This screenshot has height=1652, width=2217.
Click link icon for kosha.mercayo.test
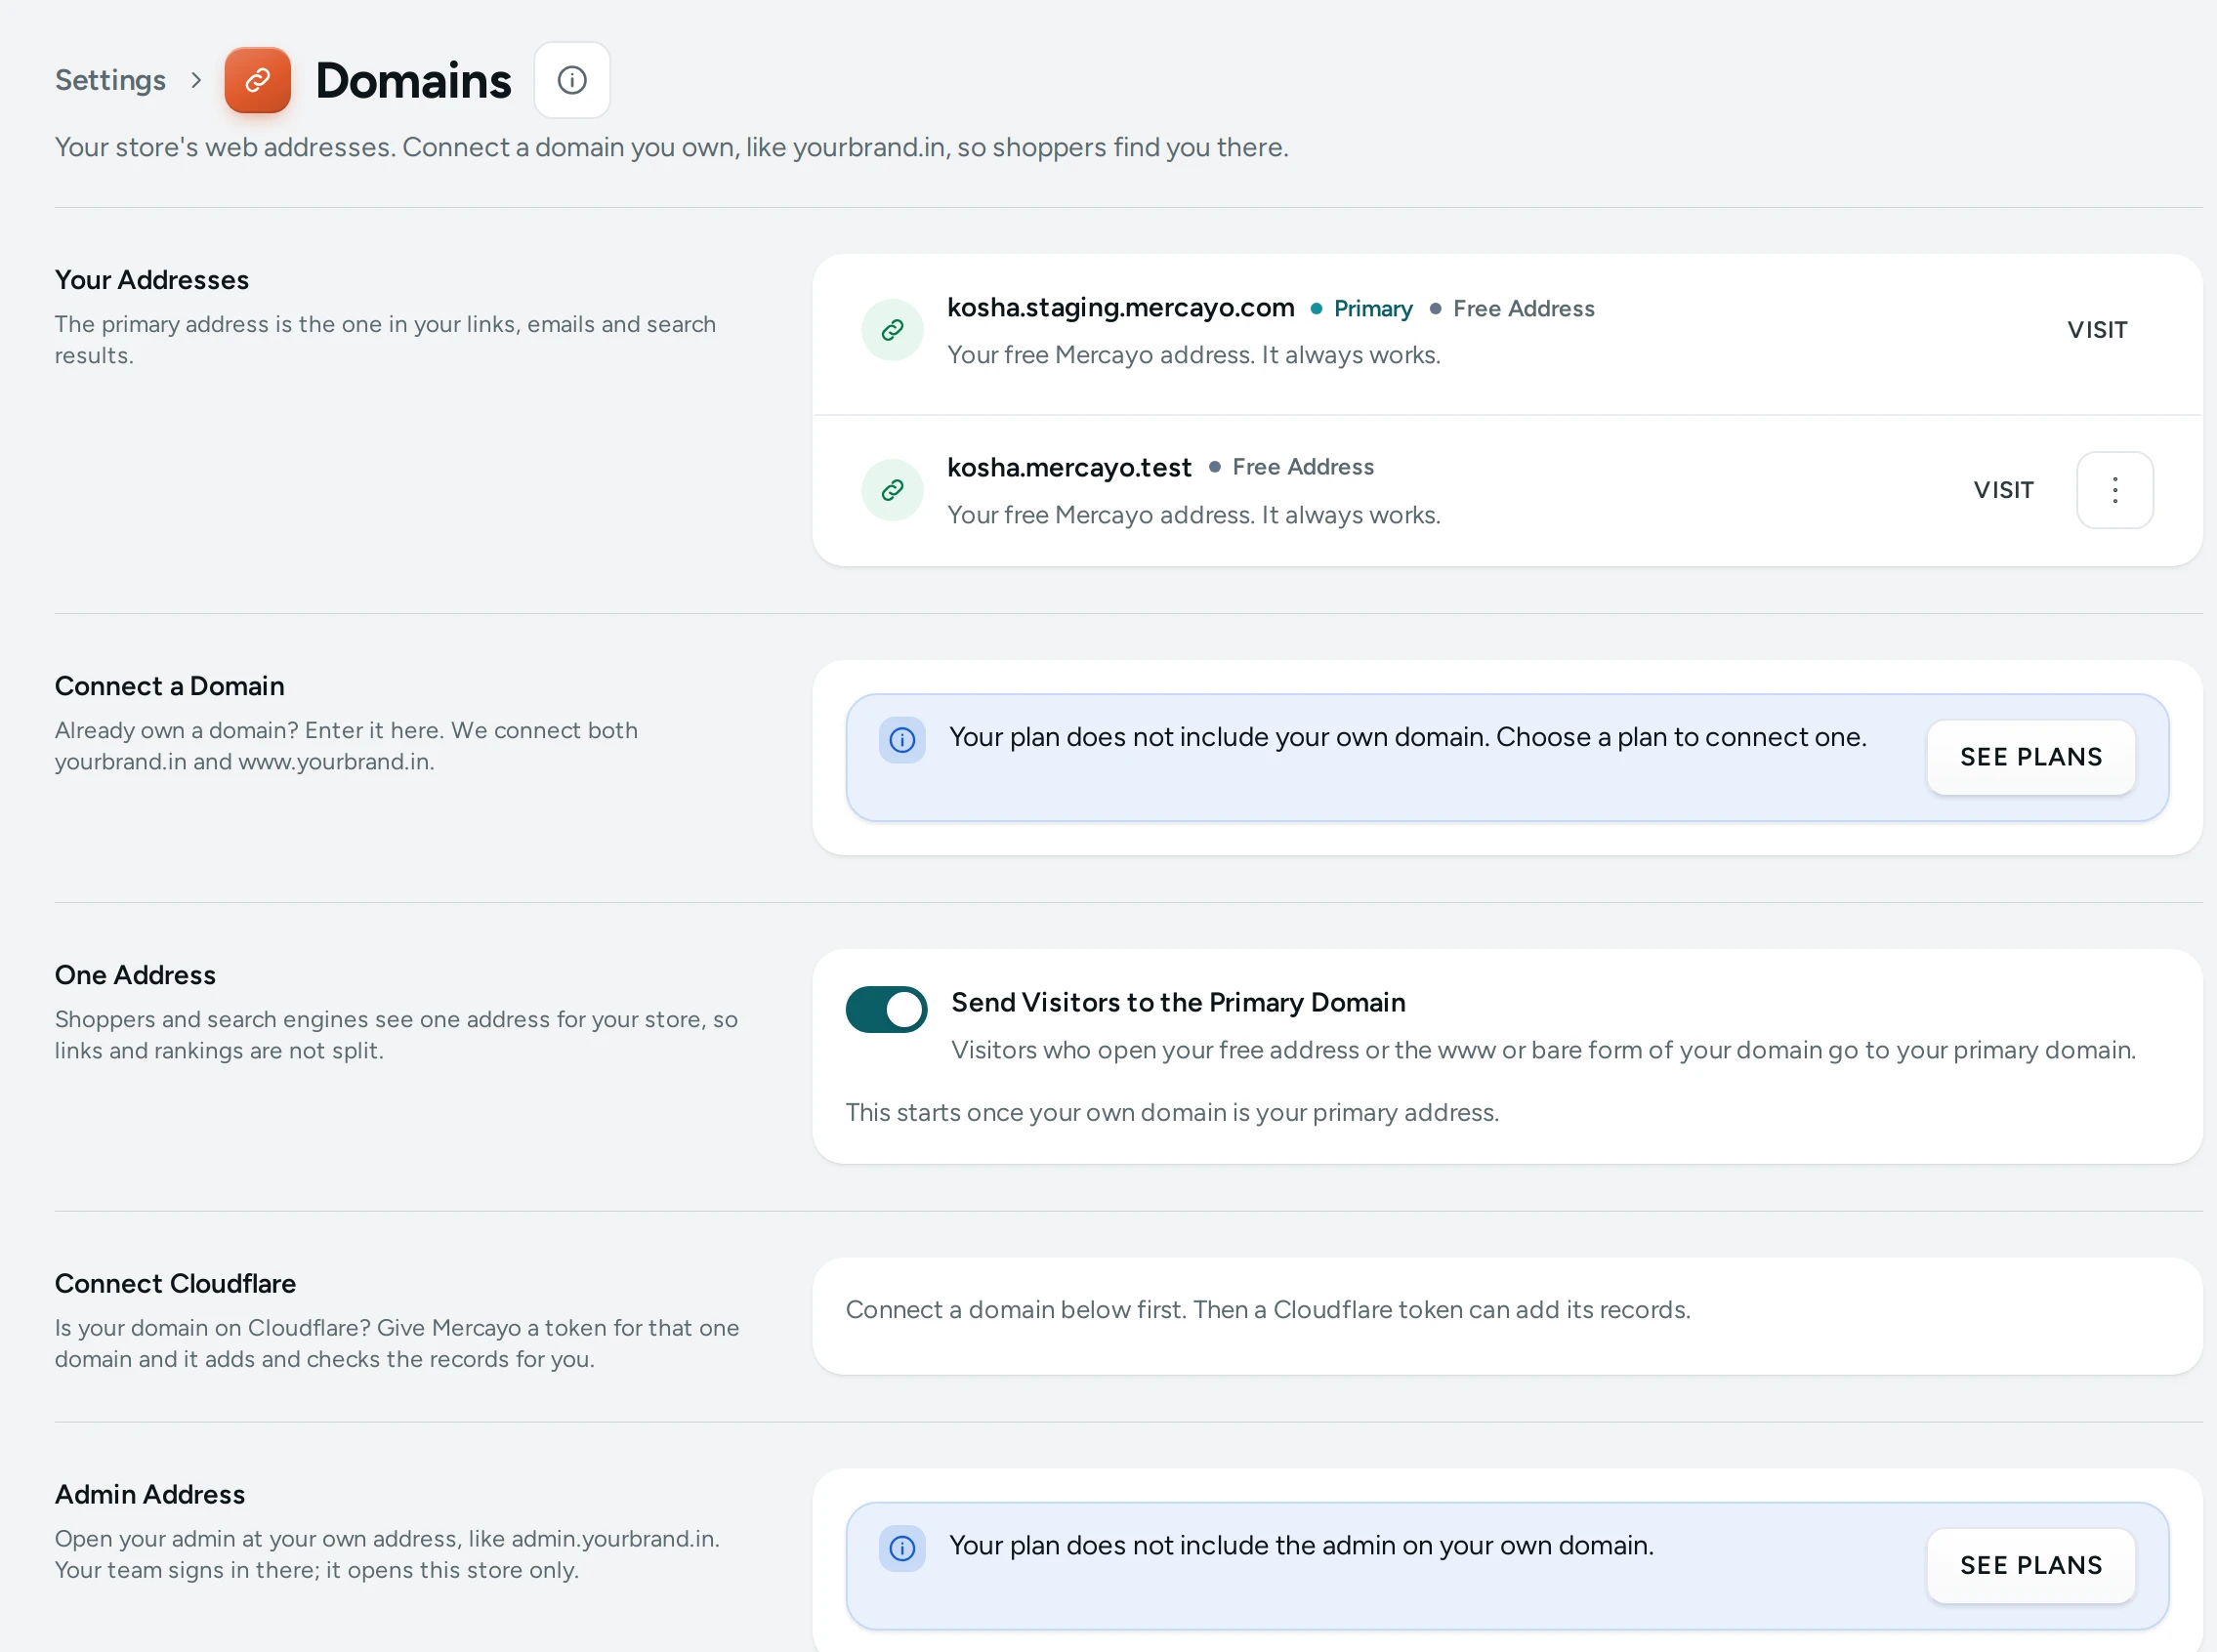click(x=892, y=490)
